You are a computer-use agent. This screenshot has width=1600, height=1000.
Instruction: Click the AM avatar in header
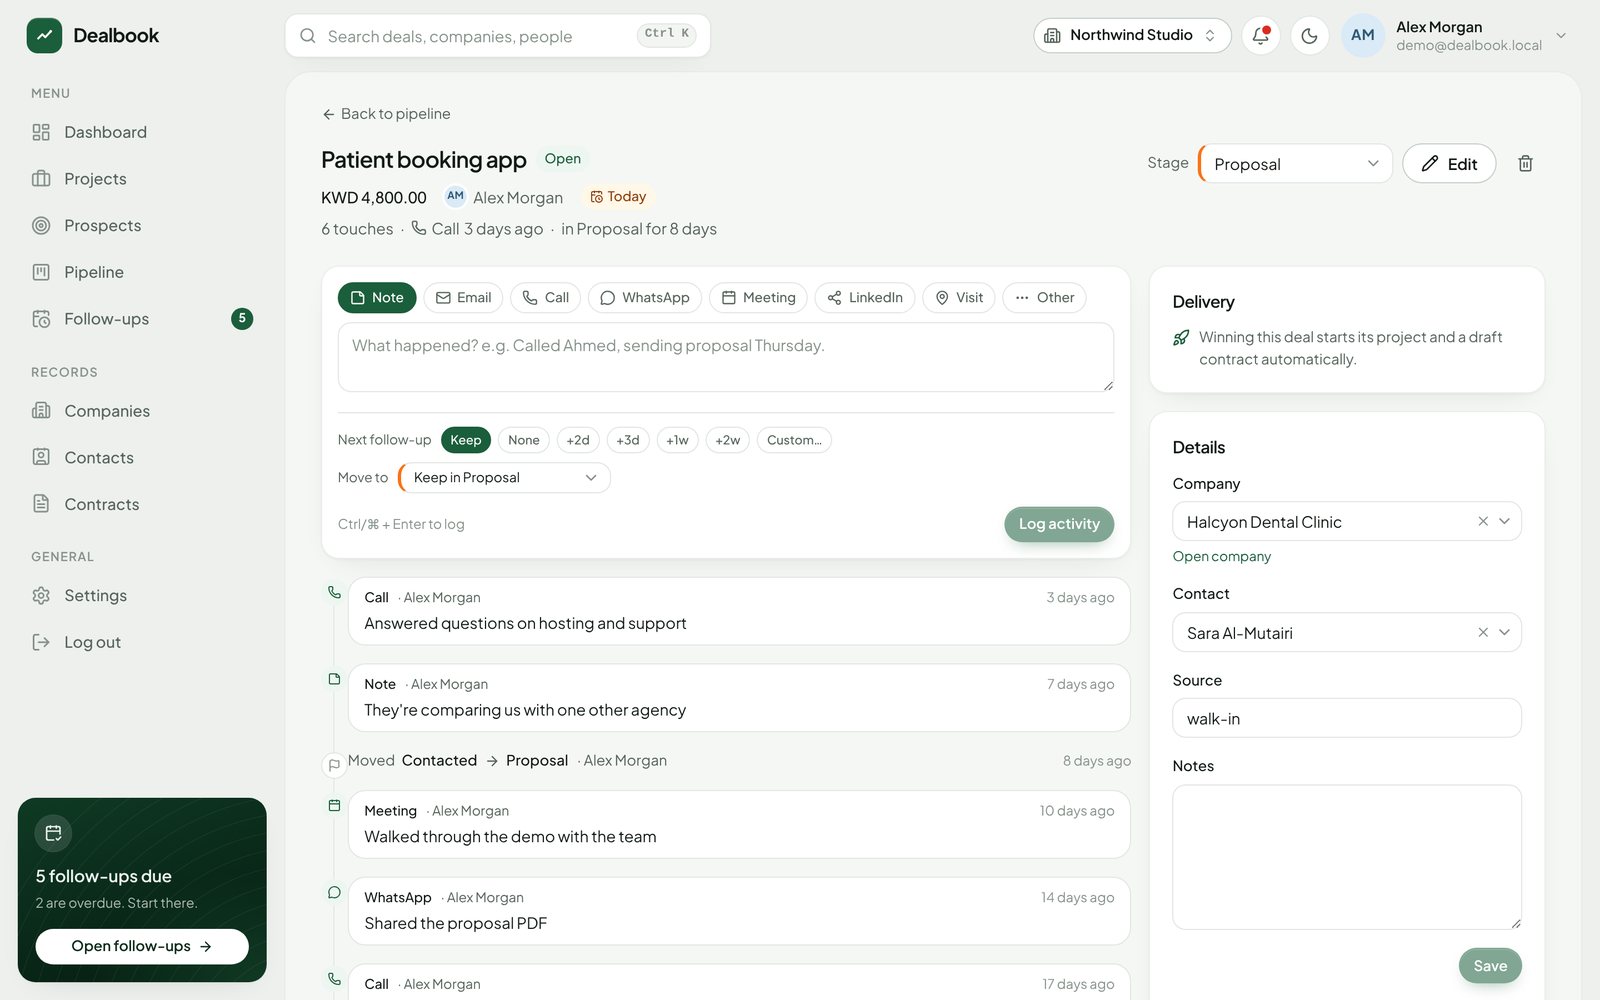point(1362,36)
